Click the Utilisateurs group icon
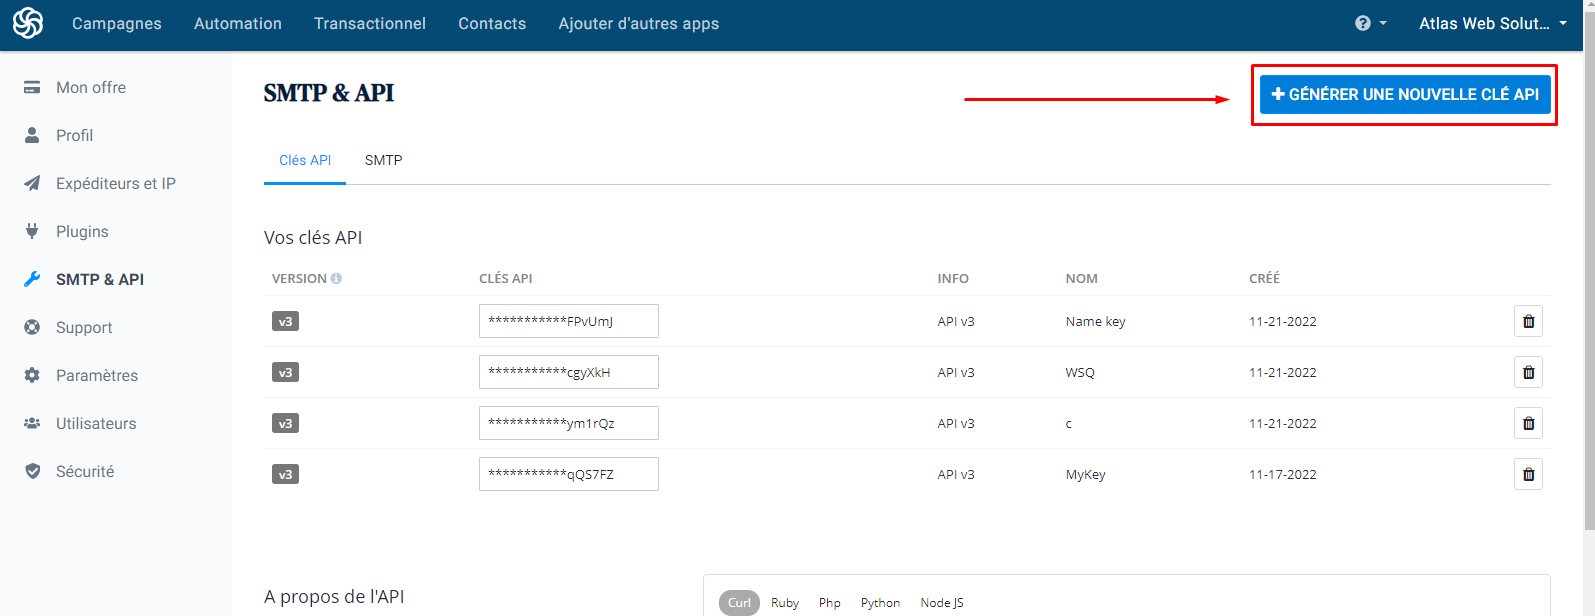1595x616 pixels. (32, 423)
